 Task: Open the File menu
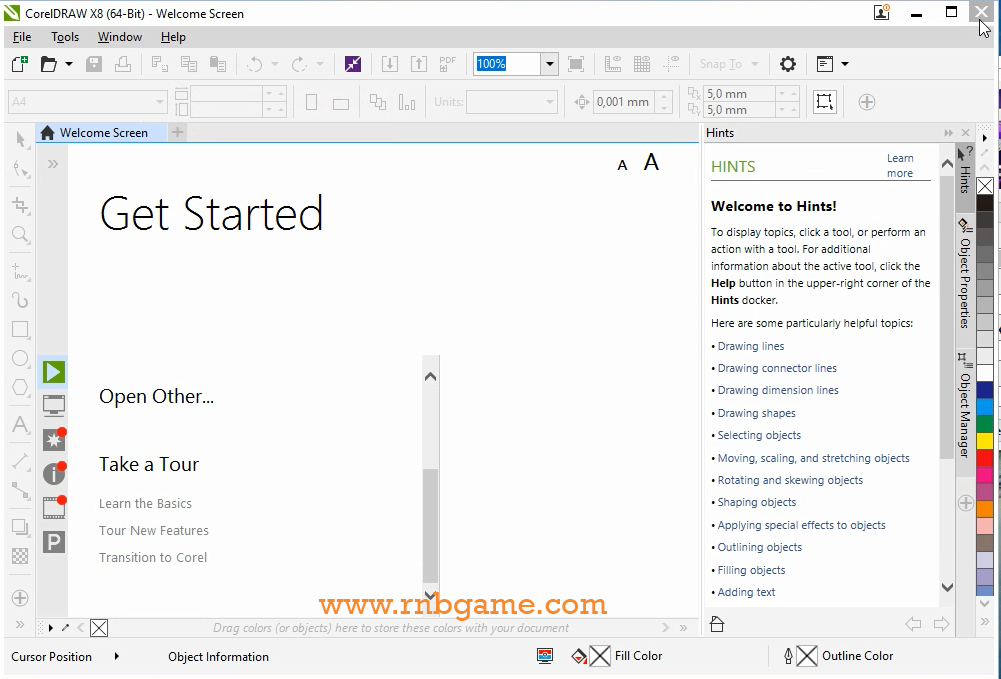(22, 37)
